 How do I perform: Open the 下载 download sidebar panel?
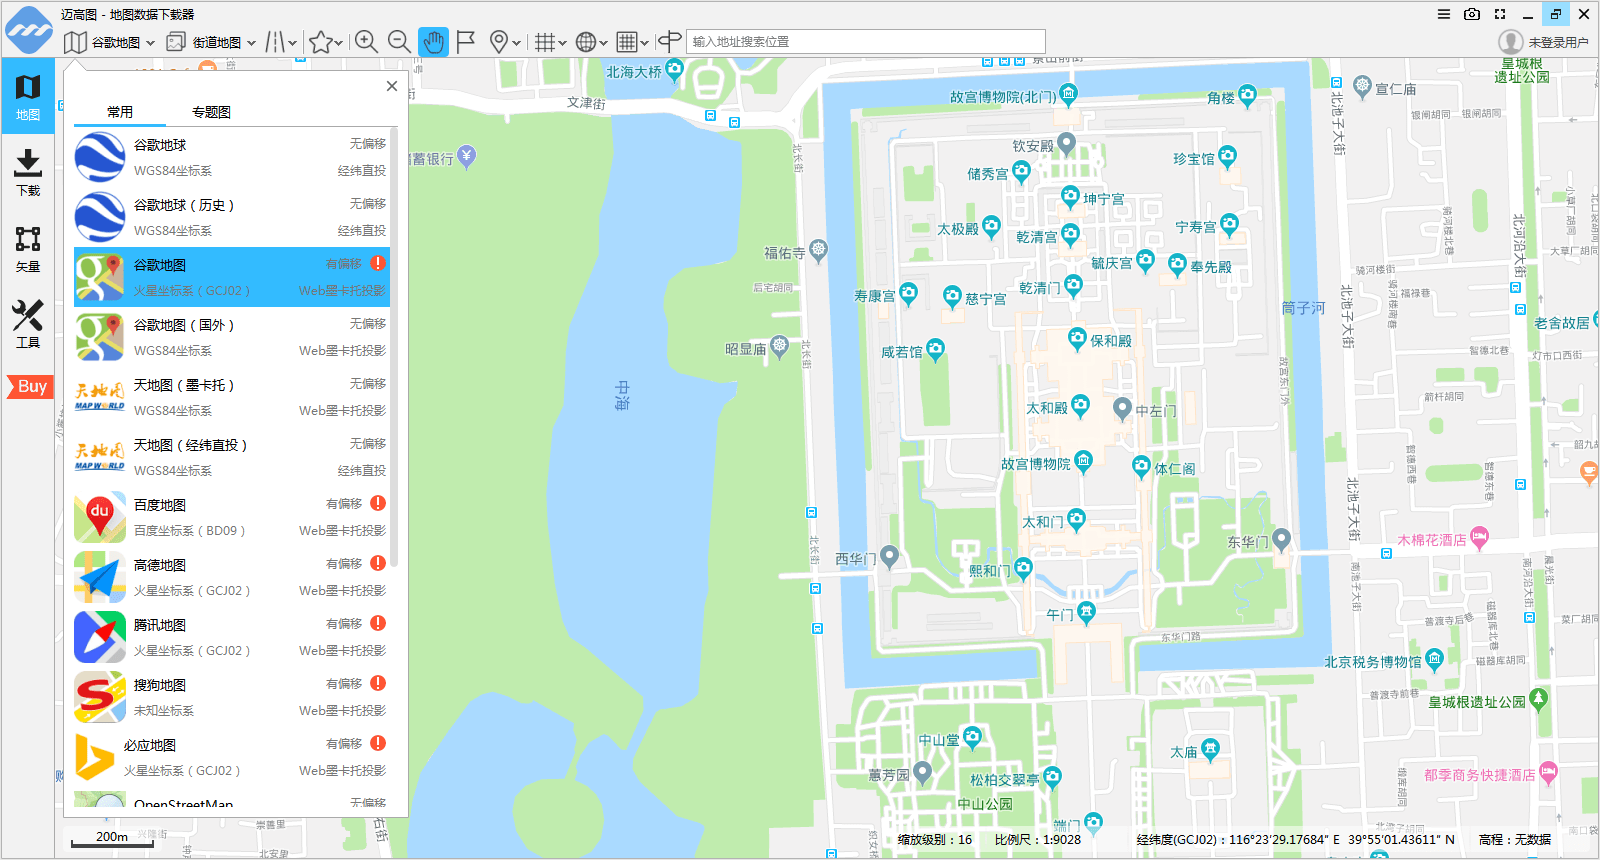click(x=28, y=172)
